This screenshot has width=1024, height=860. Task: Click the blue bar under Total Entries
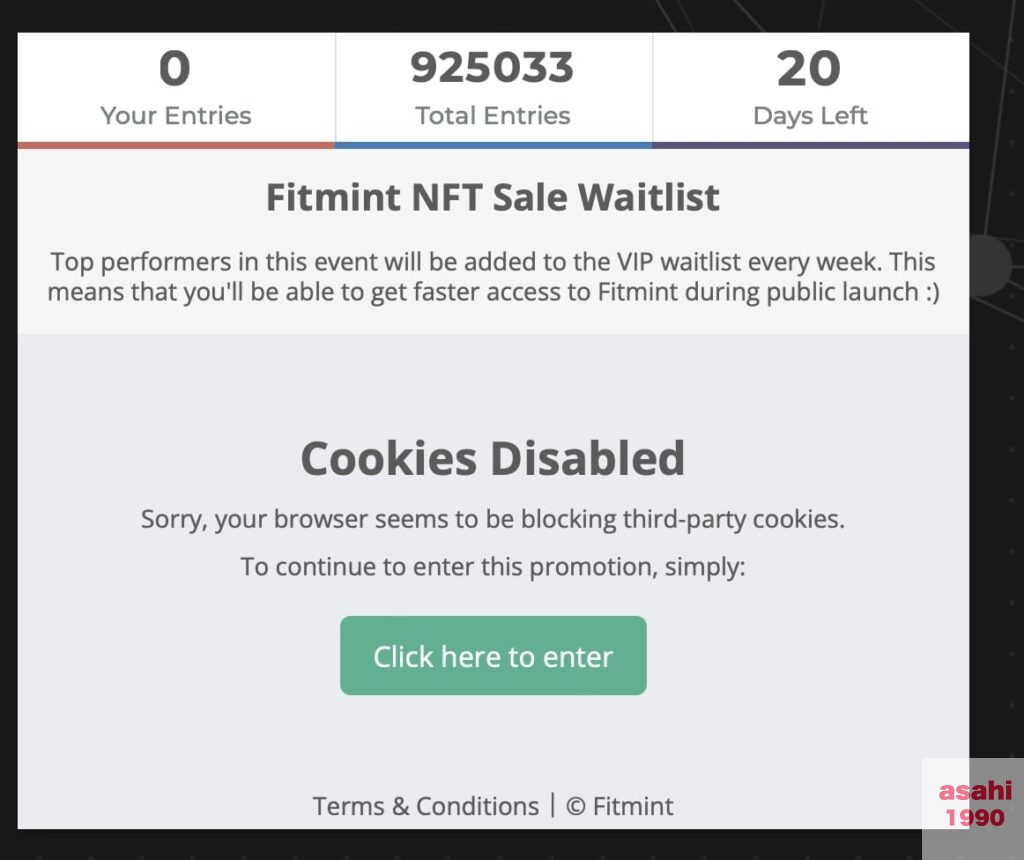click(494, 145)
